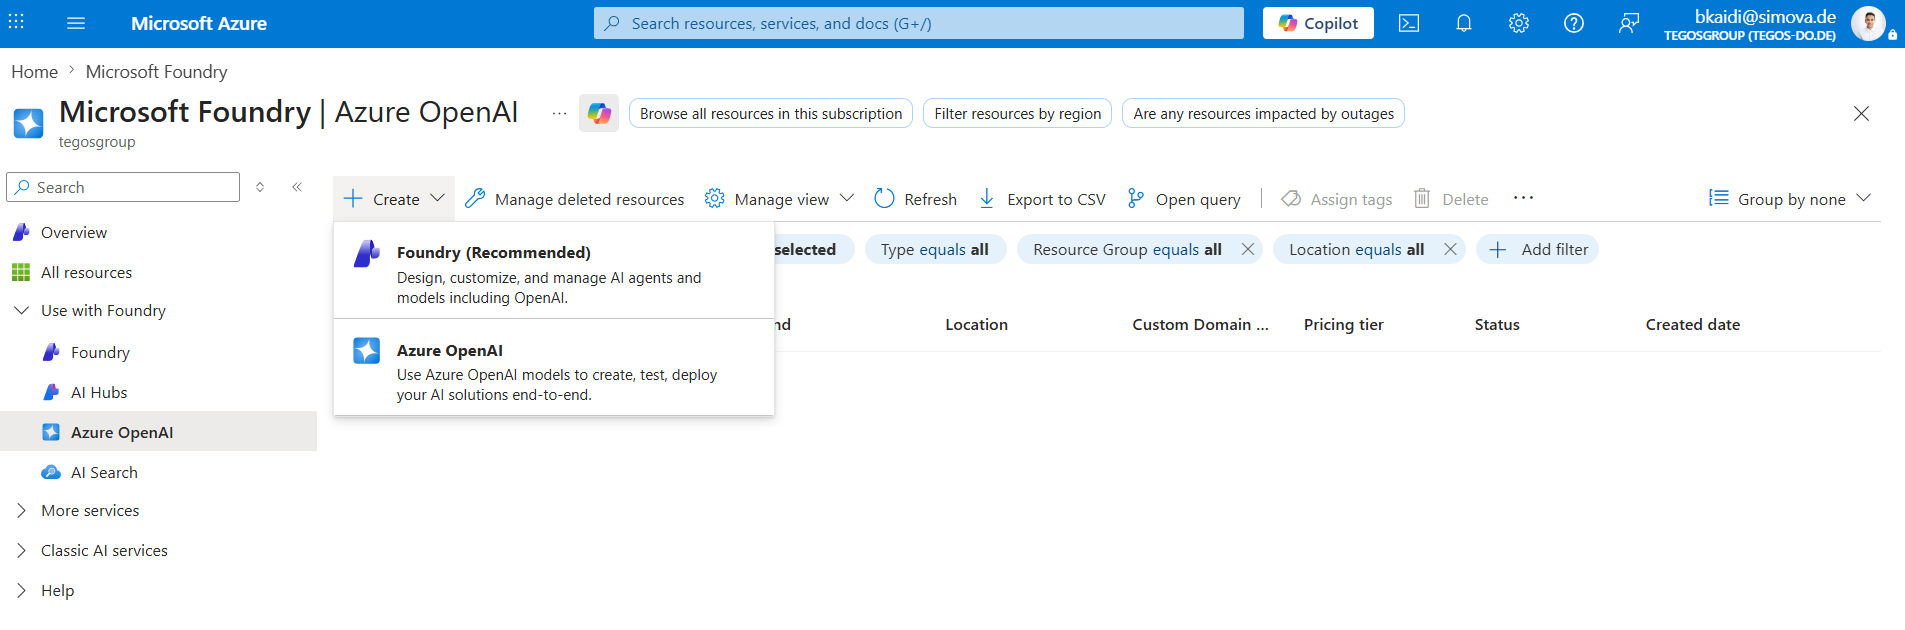Open the Azure apps grid launcher

[x=16, y=22]
